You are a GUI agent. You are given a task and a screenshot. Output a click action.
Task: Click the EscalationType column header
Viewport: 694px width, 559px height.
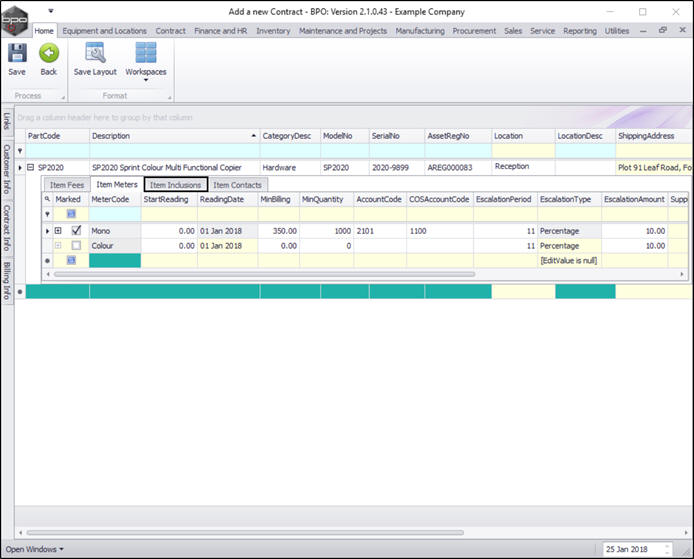click(569, 200)
